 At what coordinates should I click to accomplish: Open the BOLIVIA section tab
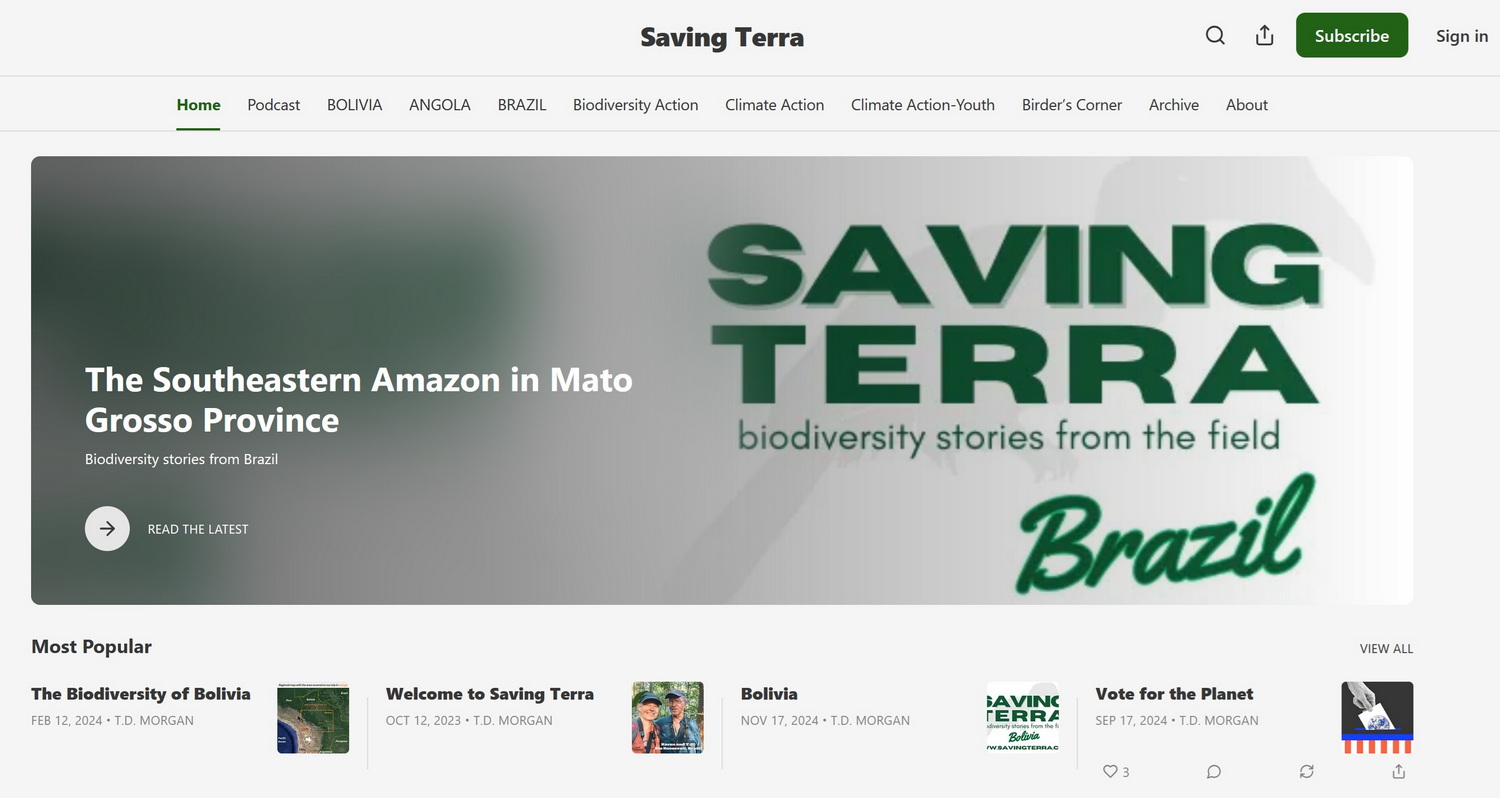pos(355,105)
